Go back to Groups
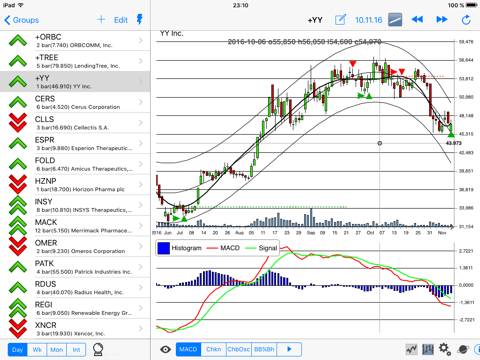480x360 pixels. 21,20
